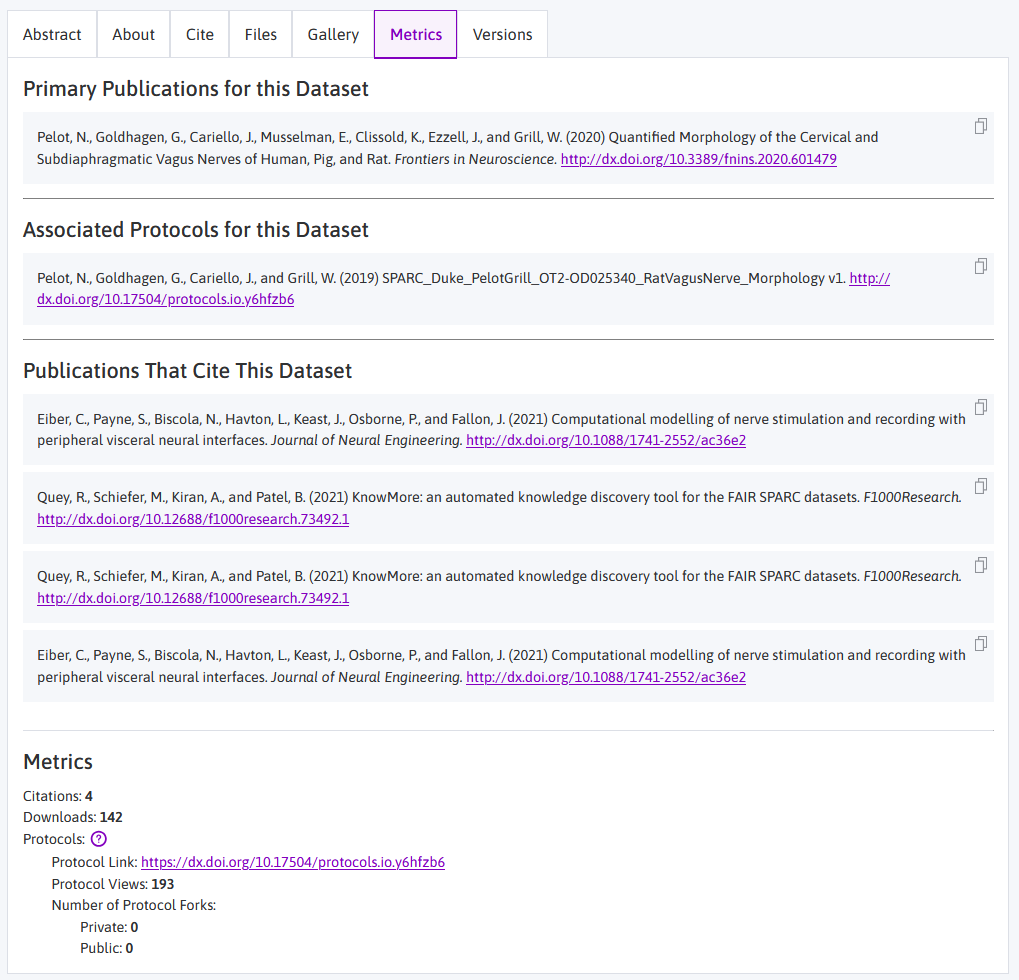Select the 'Protocol Views: 193' text
This screenshot has width=1019, height=980.
pos(113,884)
